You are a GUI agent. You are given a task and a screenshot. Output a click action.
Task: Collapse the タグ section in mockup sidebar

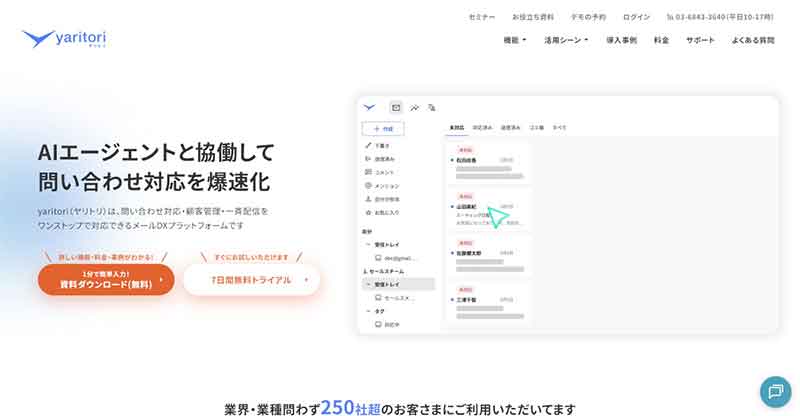(368, 311)
